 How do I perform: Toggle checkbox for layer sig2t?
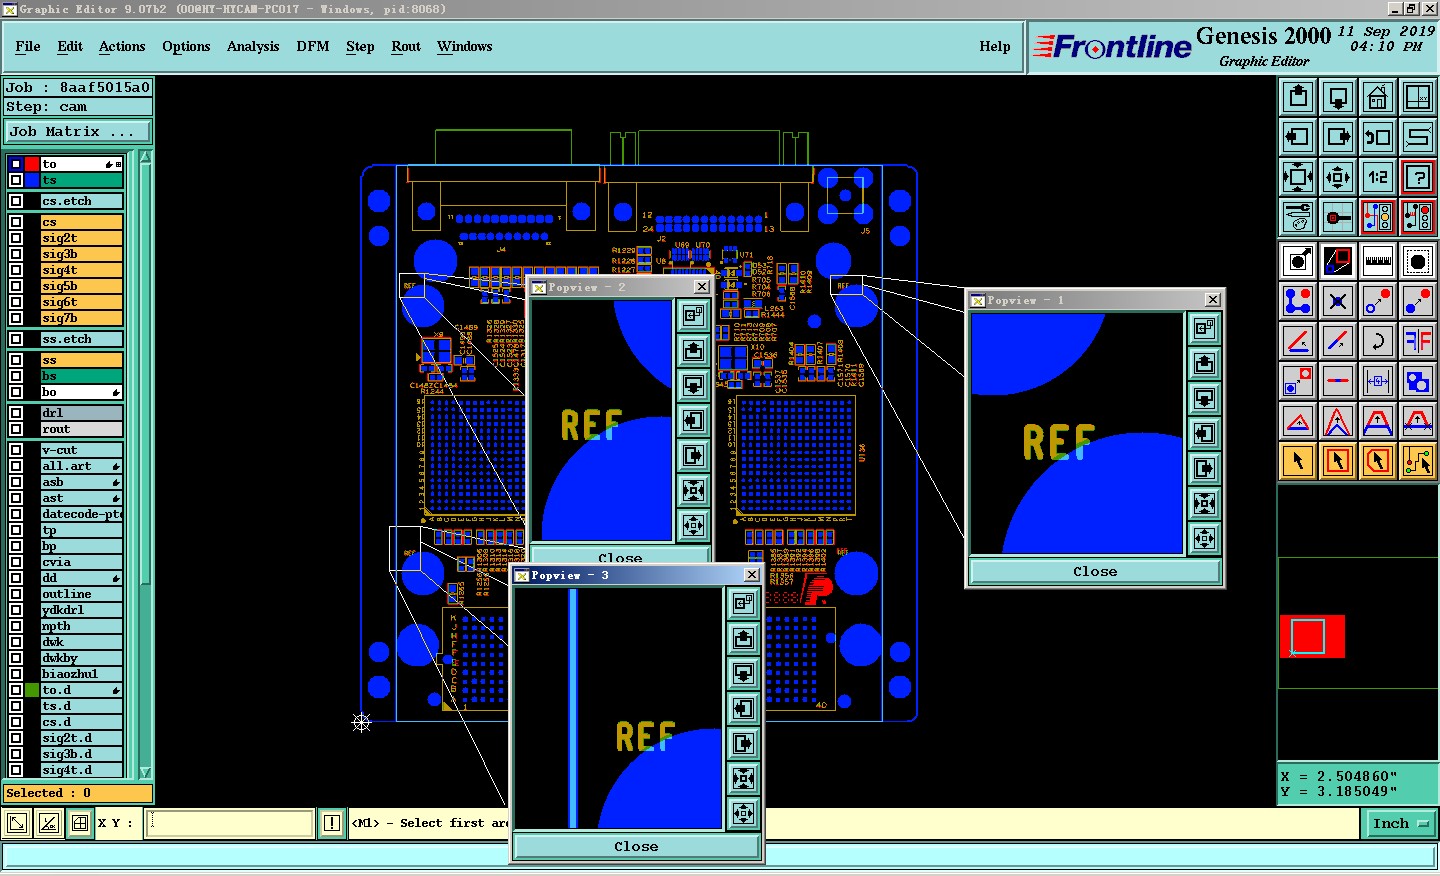[15, 238]
